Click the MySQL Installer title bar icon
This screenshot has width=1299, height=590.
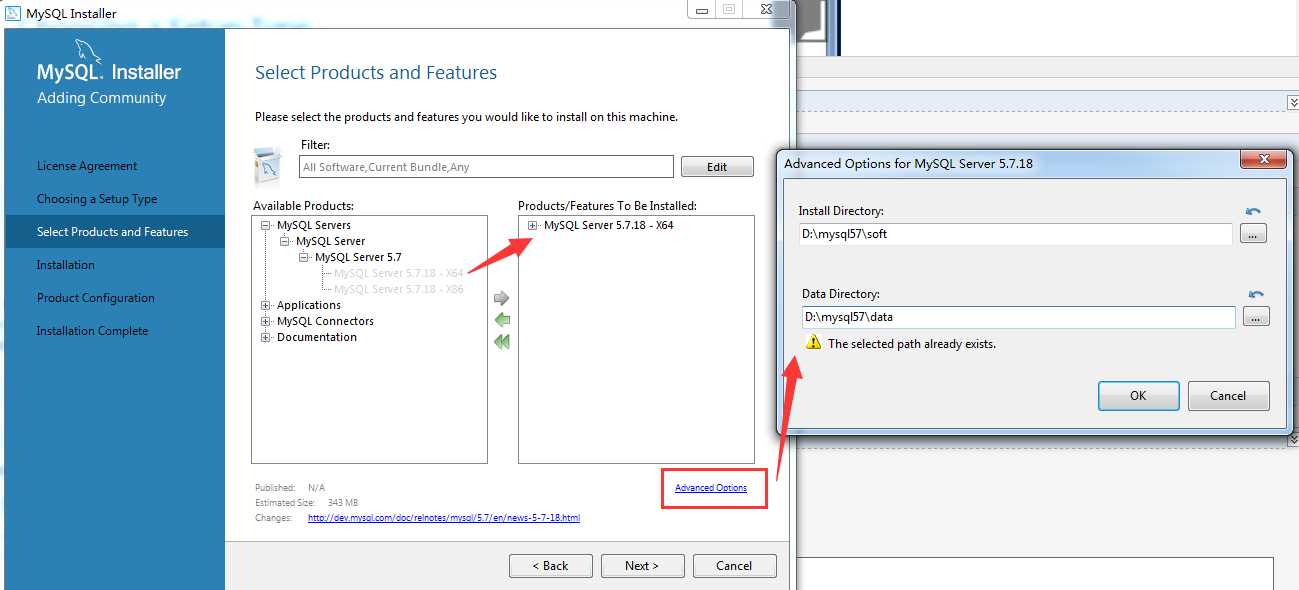[x=13, y=13]
